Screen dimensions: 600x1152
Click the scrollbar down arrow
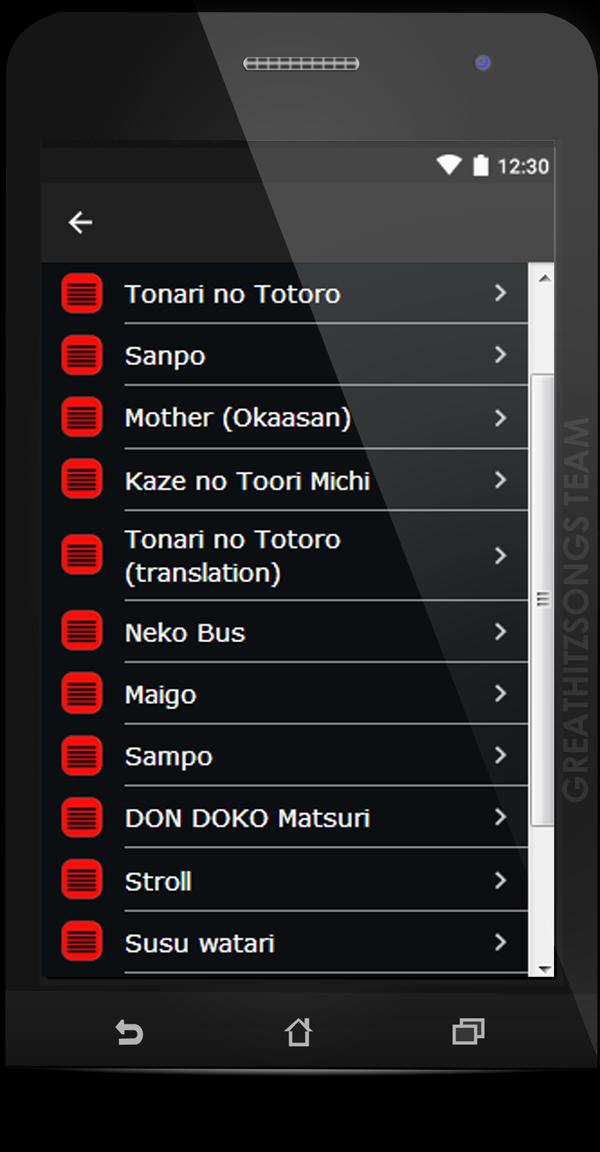tap(544, 969)
